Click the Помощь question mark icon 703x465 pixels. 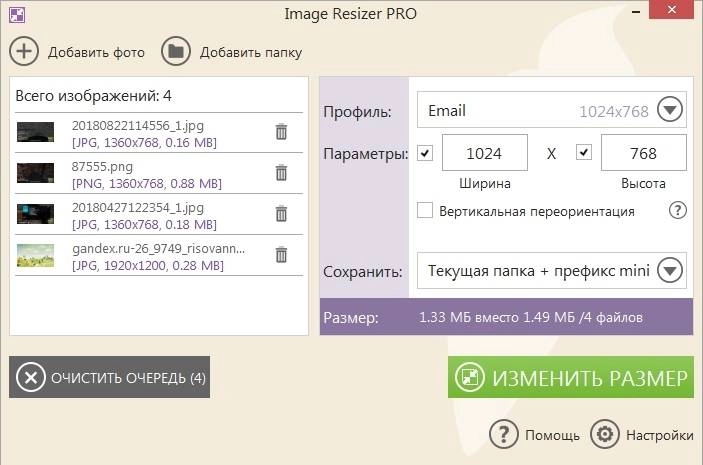click(x=503, y=435)
